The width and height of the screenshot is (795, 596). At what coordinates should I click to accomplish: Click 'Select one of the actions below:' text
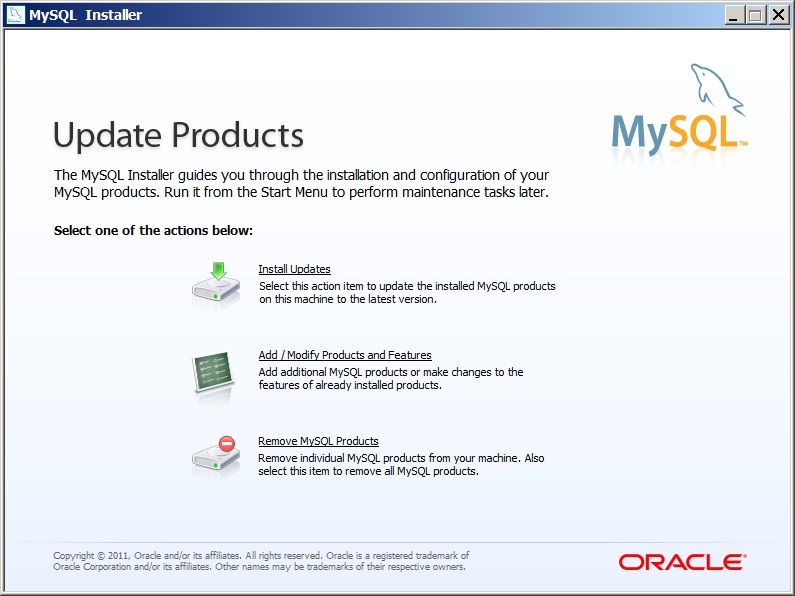click(153, 231)
